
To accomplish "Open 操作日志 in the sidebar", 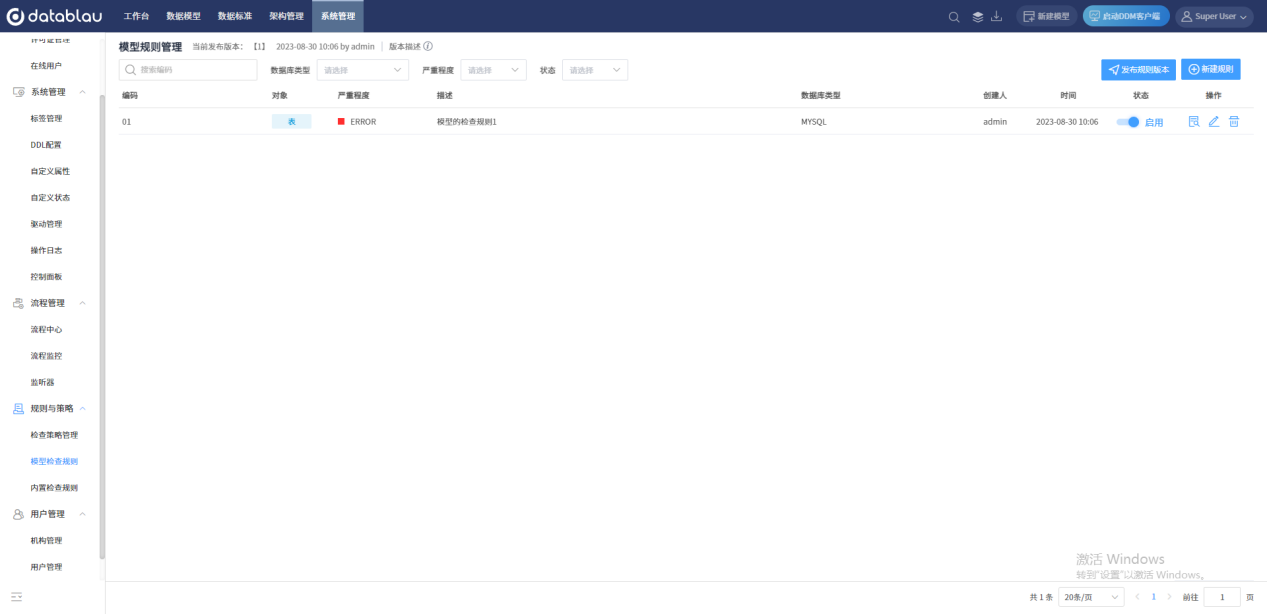I will click(x=46, y=250).
